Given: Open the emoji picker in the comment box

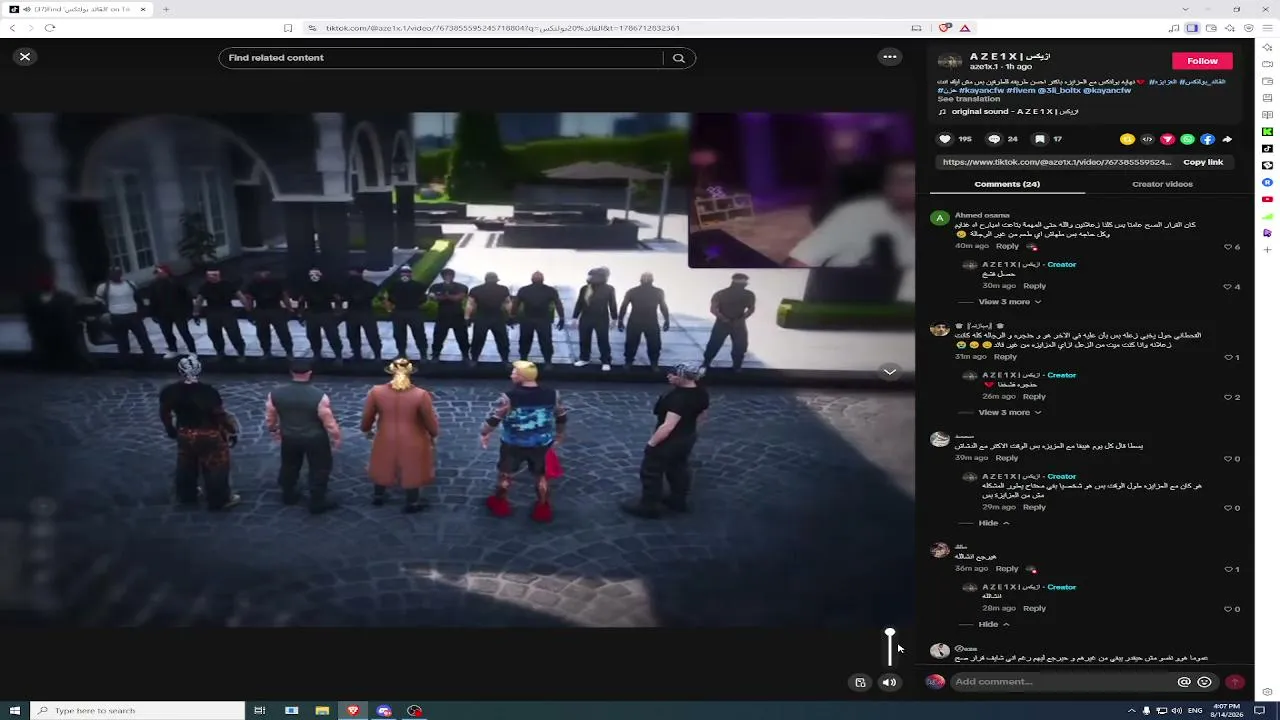Looking at the screenshot, I should tap(1204, 682).
